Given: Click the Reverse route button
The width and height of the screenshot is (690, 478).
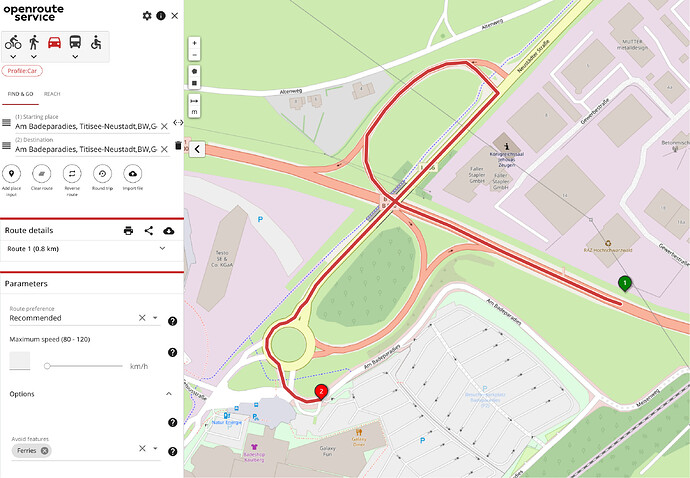Looking at the screenshot, I should (72, 180).
